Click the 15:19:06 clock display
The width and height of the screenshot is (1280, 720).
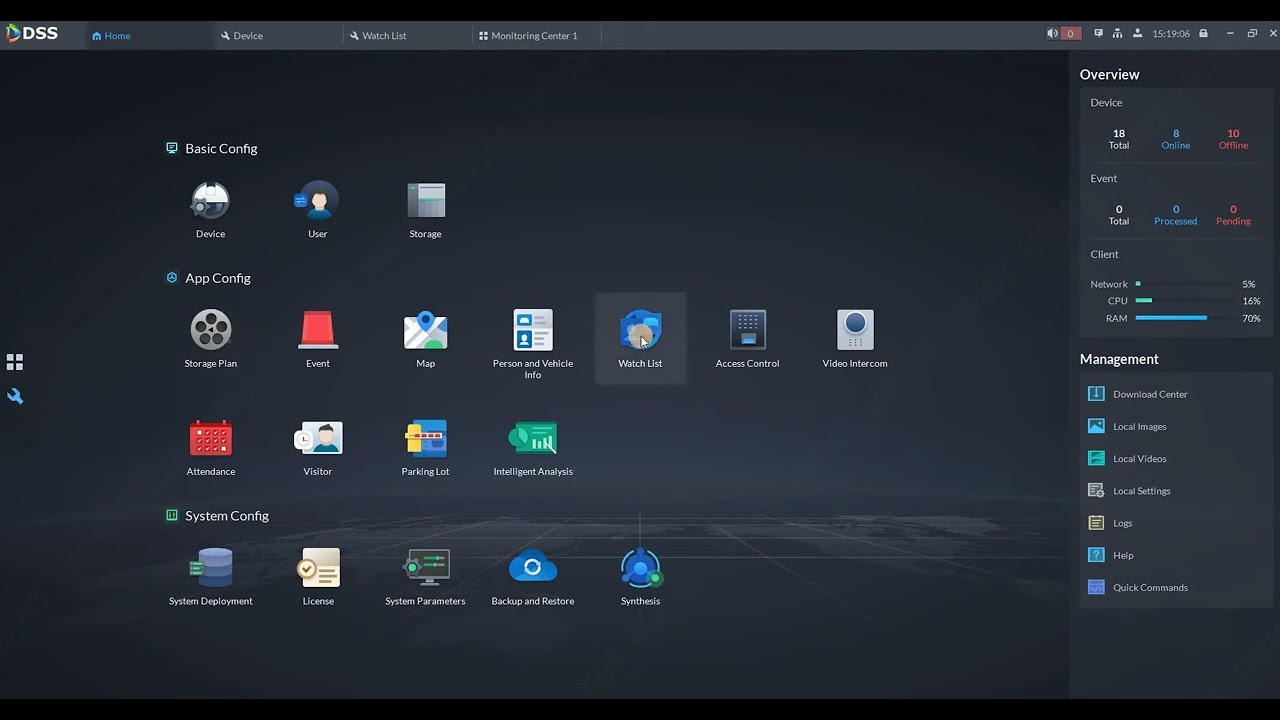point(1171,34)
